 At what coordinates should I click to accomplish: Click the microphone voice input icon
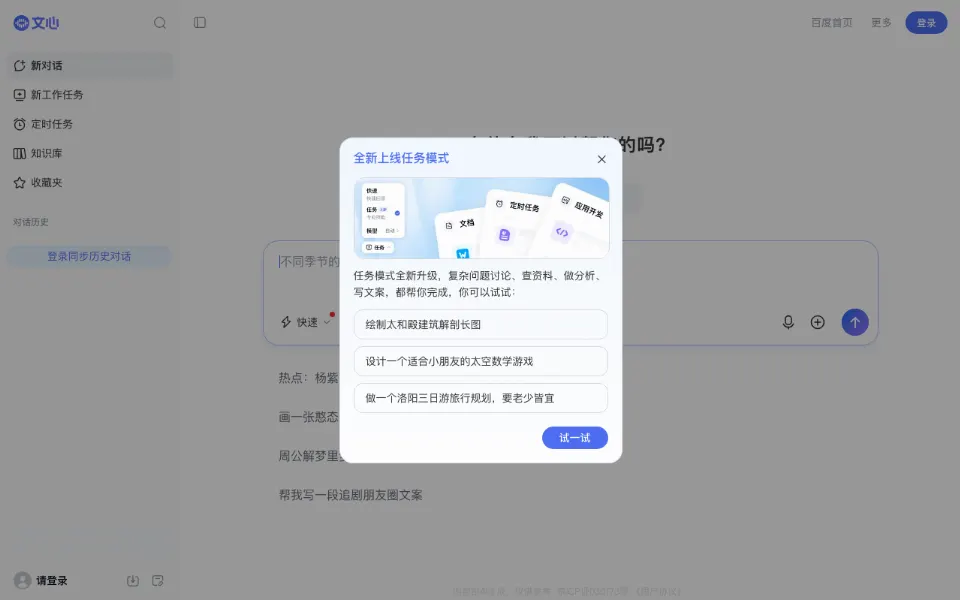point(788,322)
